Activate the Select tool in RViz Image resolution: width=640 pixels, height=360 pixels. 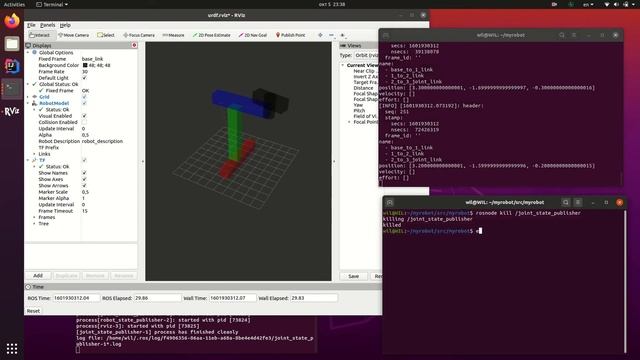pos(106,35)
